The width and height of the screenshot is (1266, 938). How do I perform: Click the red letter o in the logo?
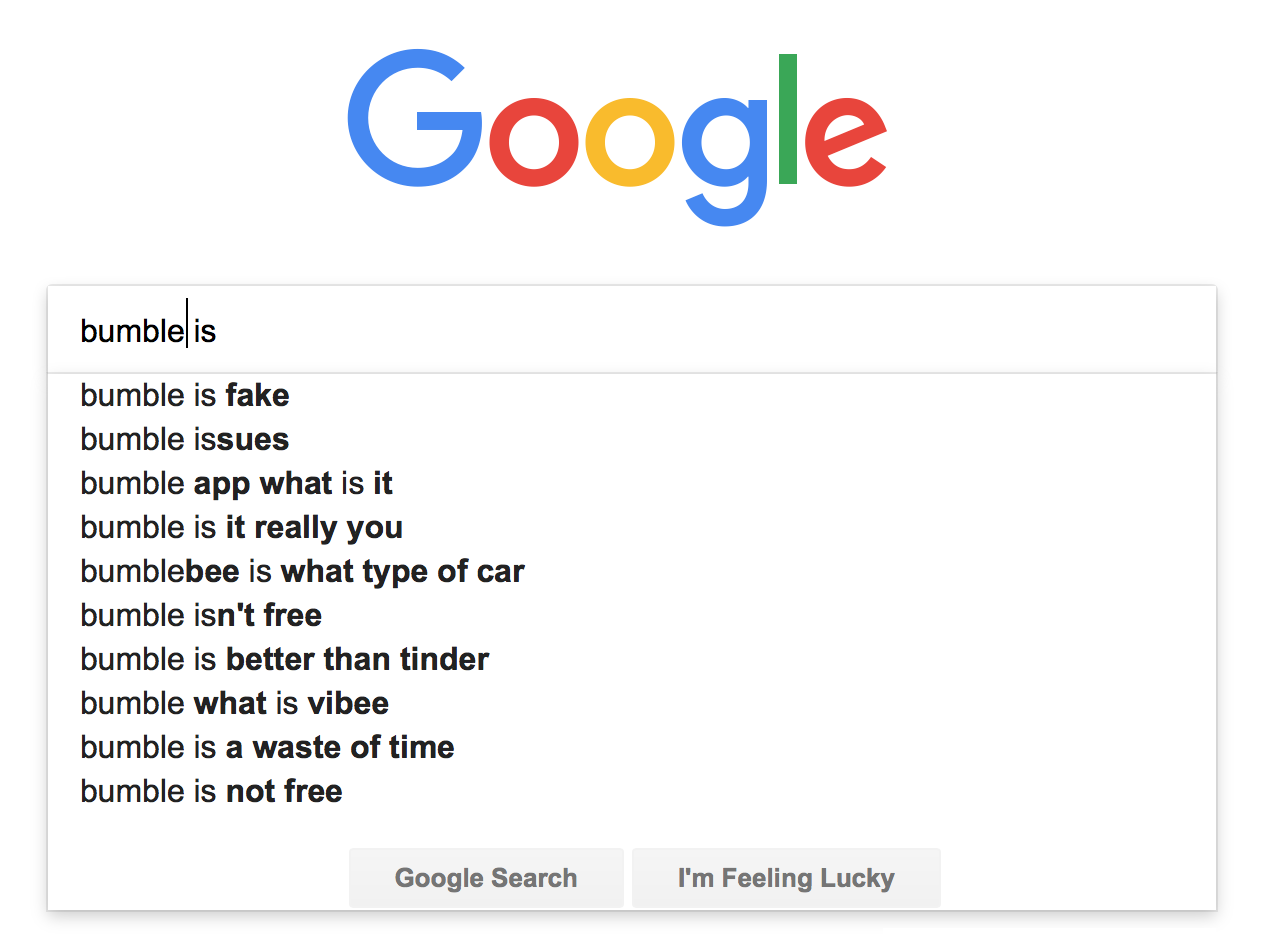click(535, 141)
